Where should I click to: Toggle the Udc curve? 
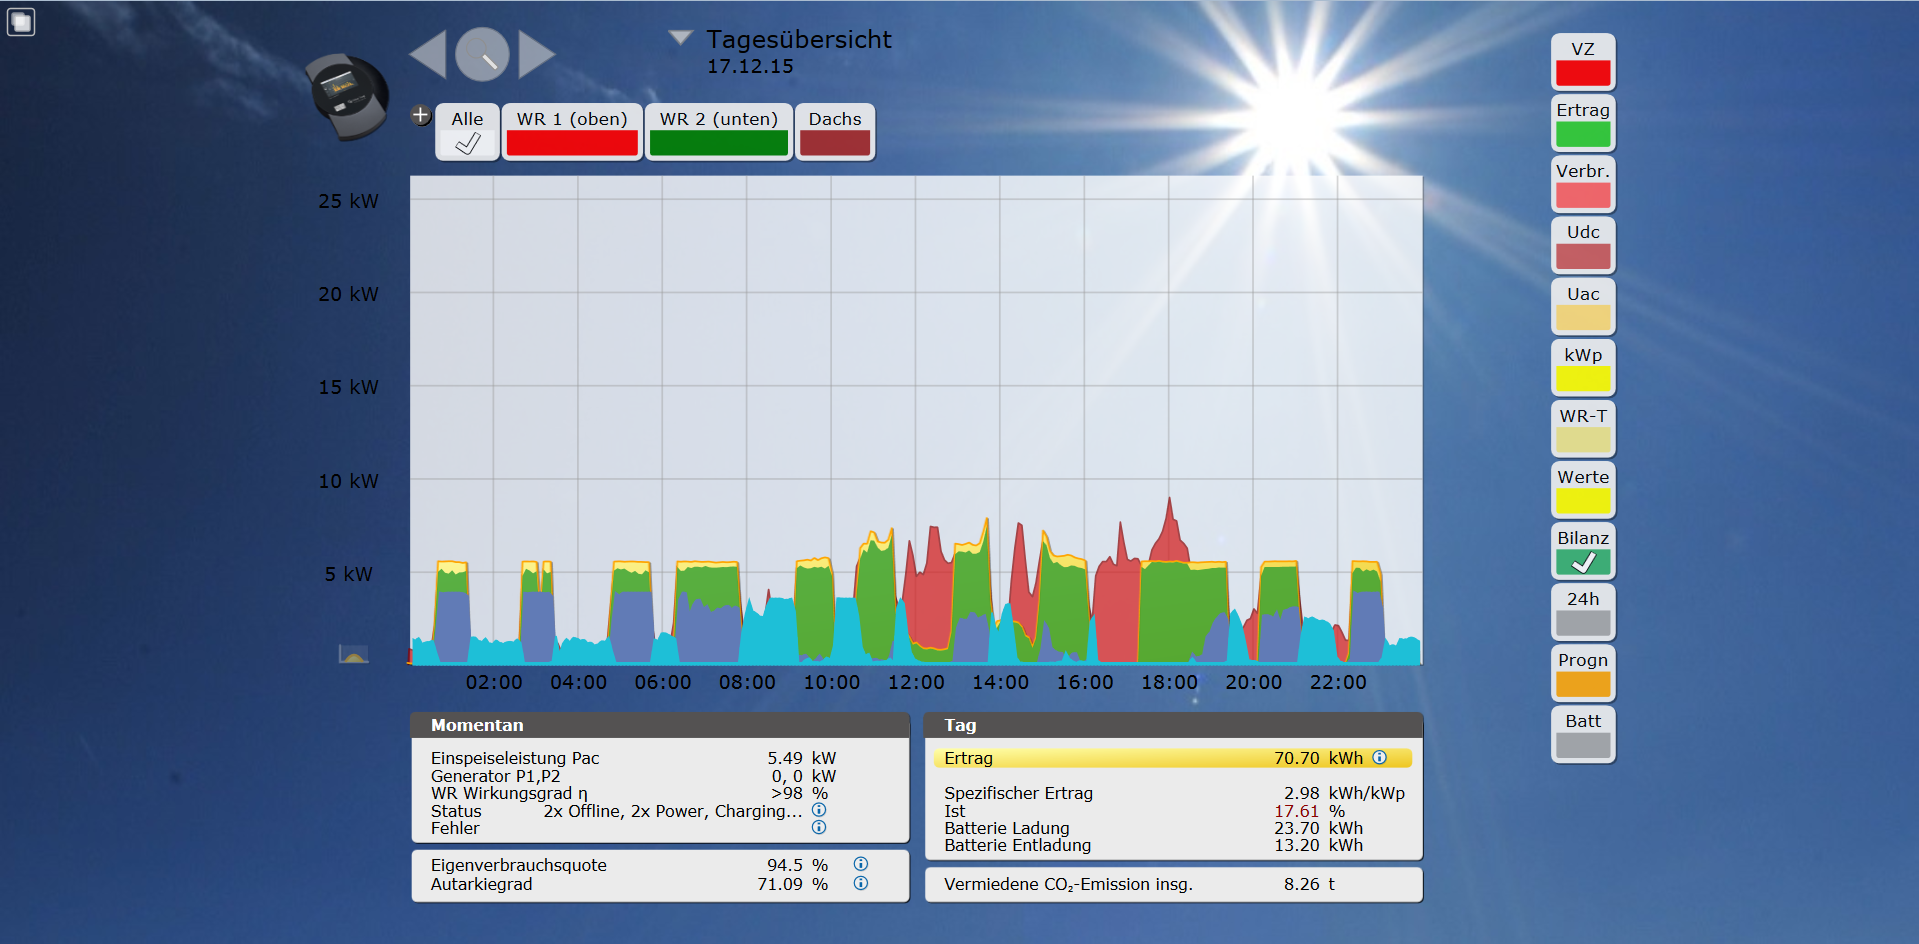[1583, 245]
